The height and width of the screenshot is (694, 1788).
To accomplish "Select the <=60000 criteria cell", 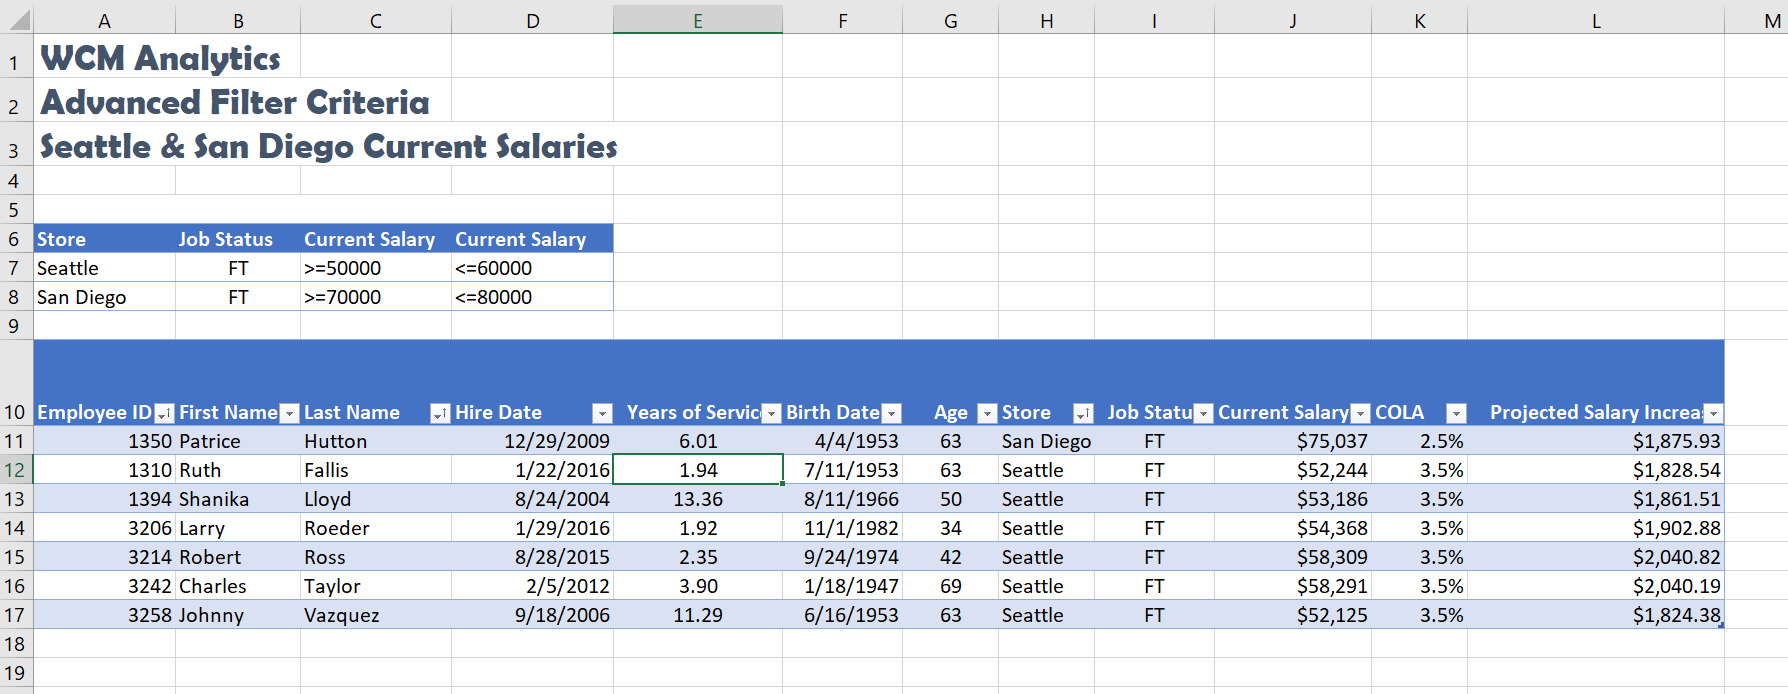I will point(532,268).
